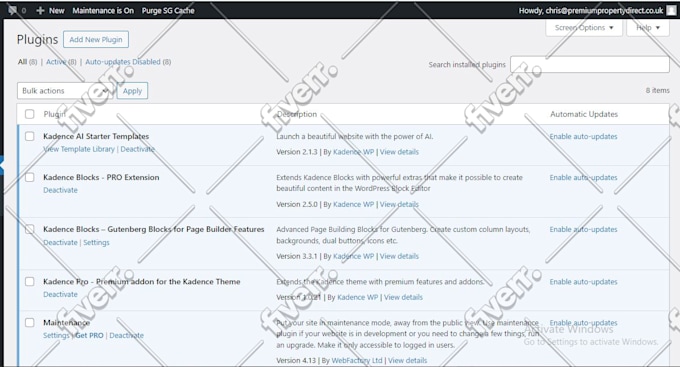Open the Bulk actions dropdown

(x=64, y=91)
